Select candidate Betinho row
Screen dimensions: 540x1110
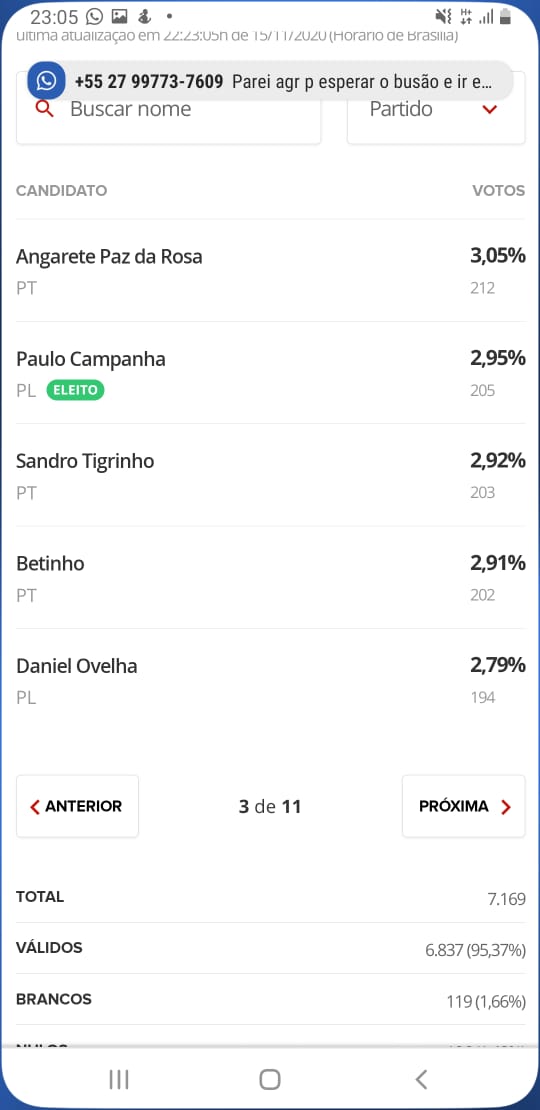pyautogui.click(x=270, y=578)
